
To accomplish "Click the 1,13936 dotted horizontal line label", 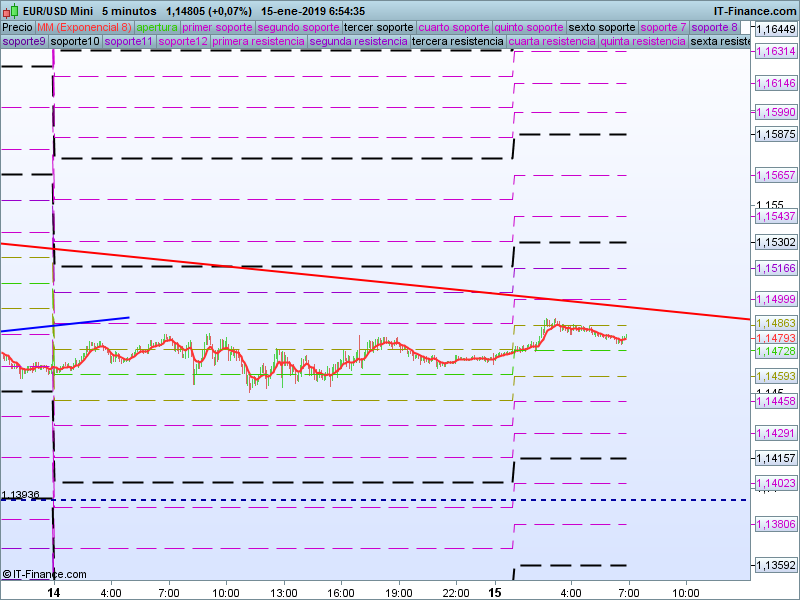I will (x=21, y=495).
